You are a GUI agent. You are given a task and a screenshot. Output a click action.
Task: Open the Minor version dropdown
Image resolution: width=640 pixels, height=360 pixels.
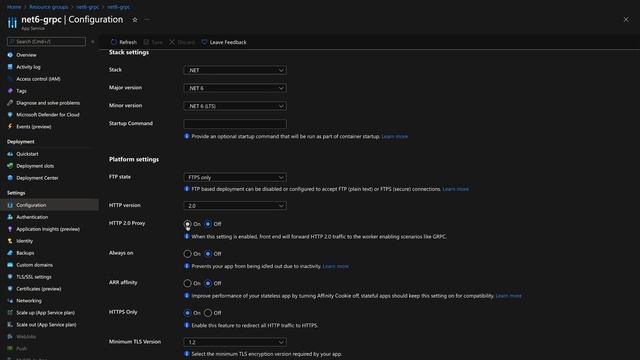pyautogui.click(x=235, y=106)
